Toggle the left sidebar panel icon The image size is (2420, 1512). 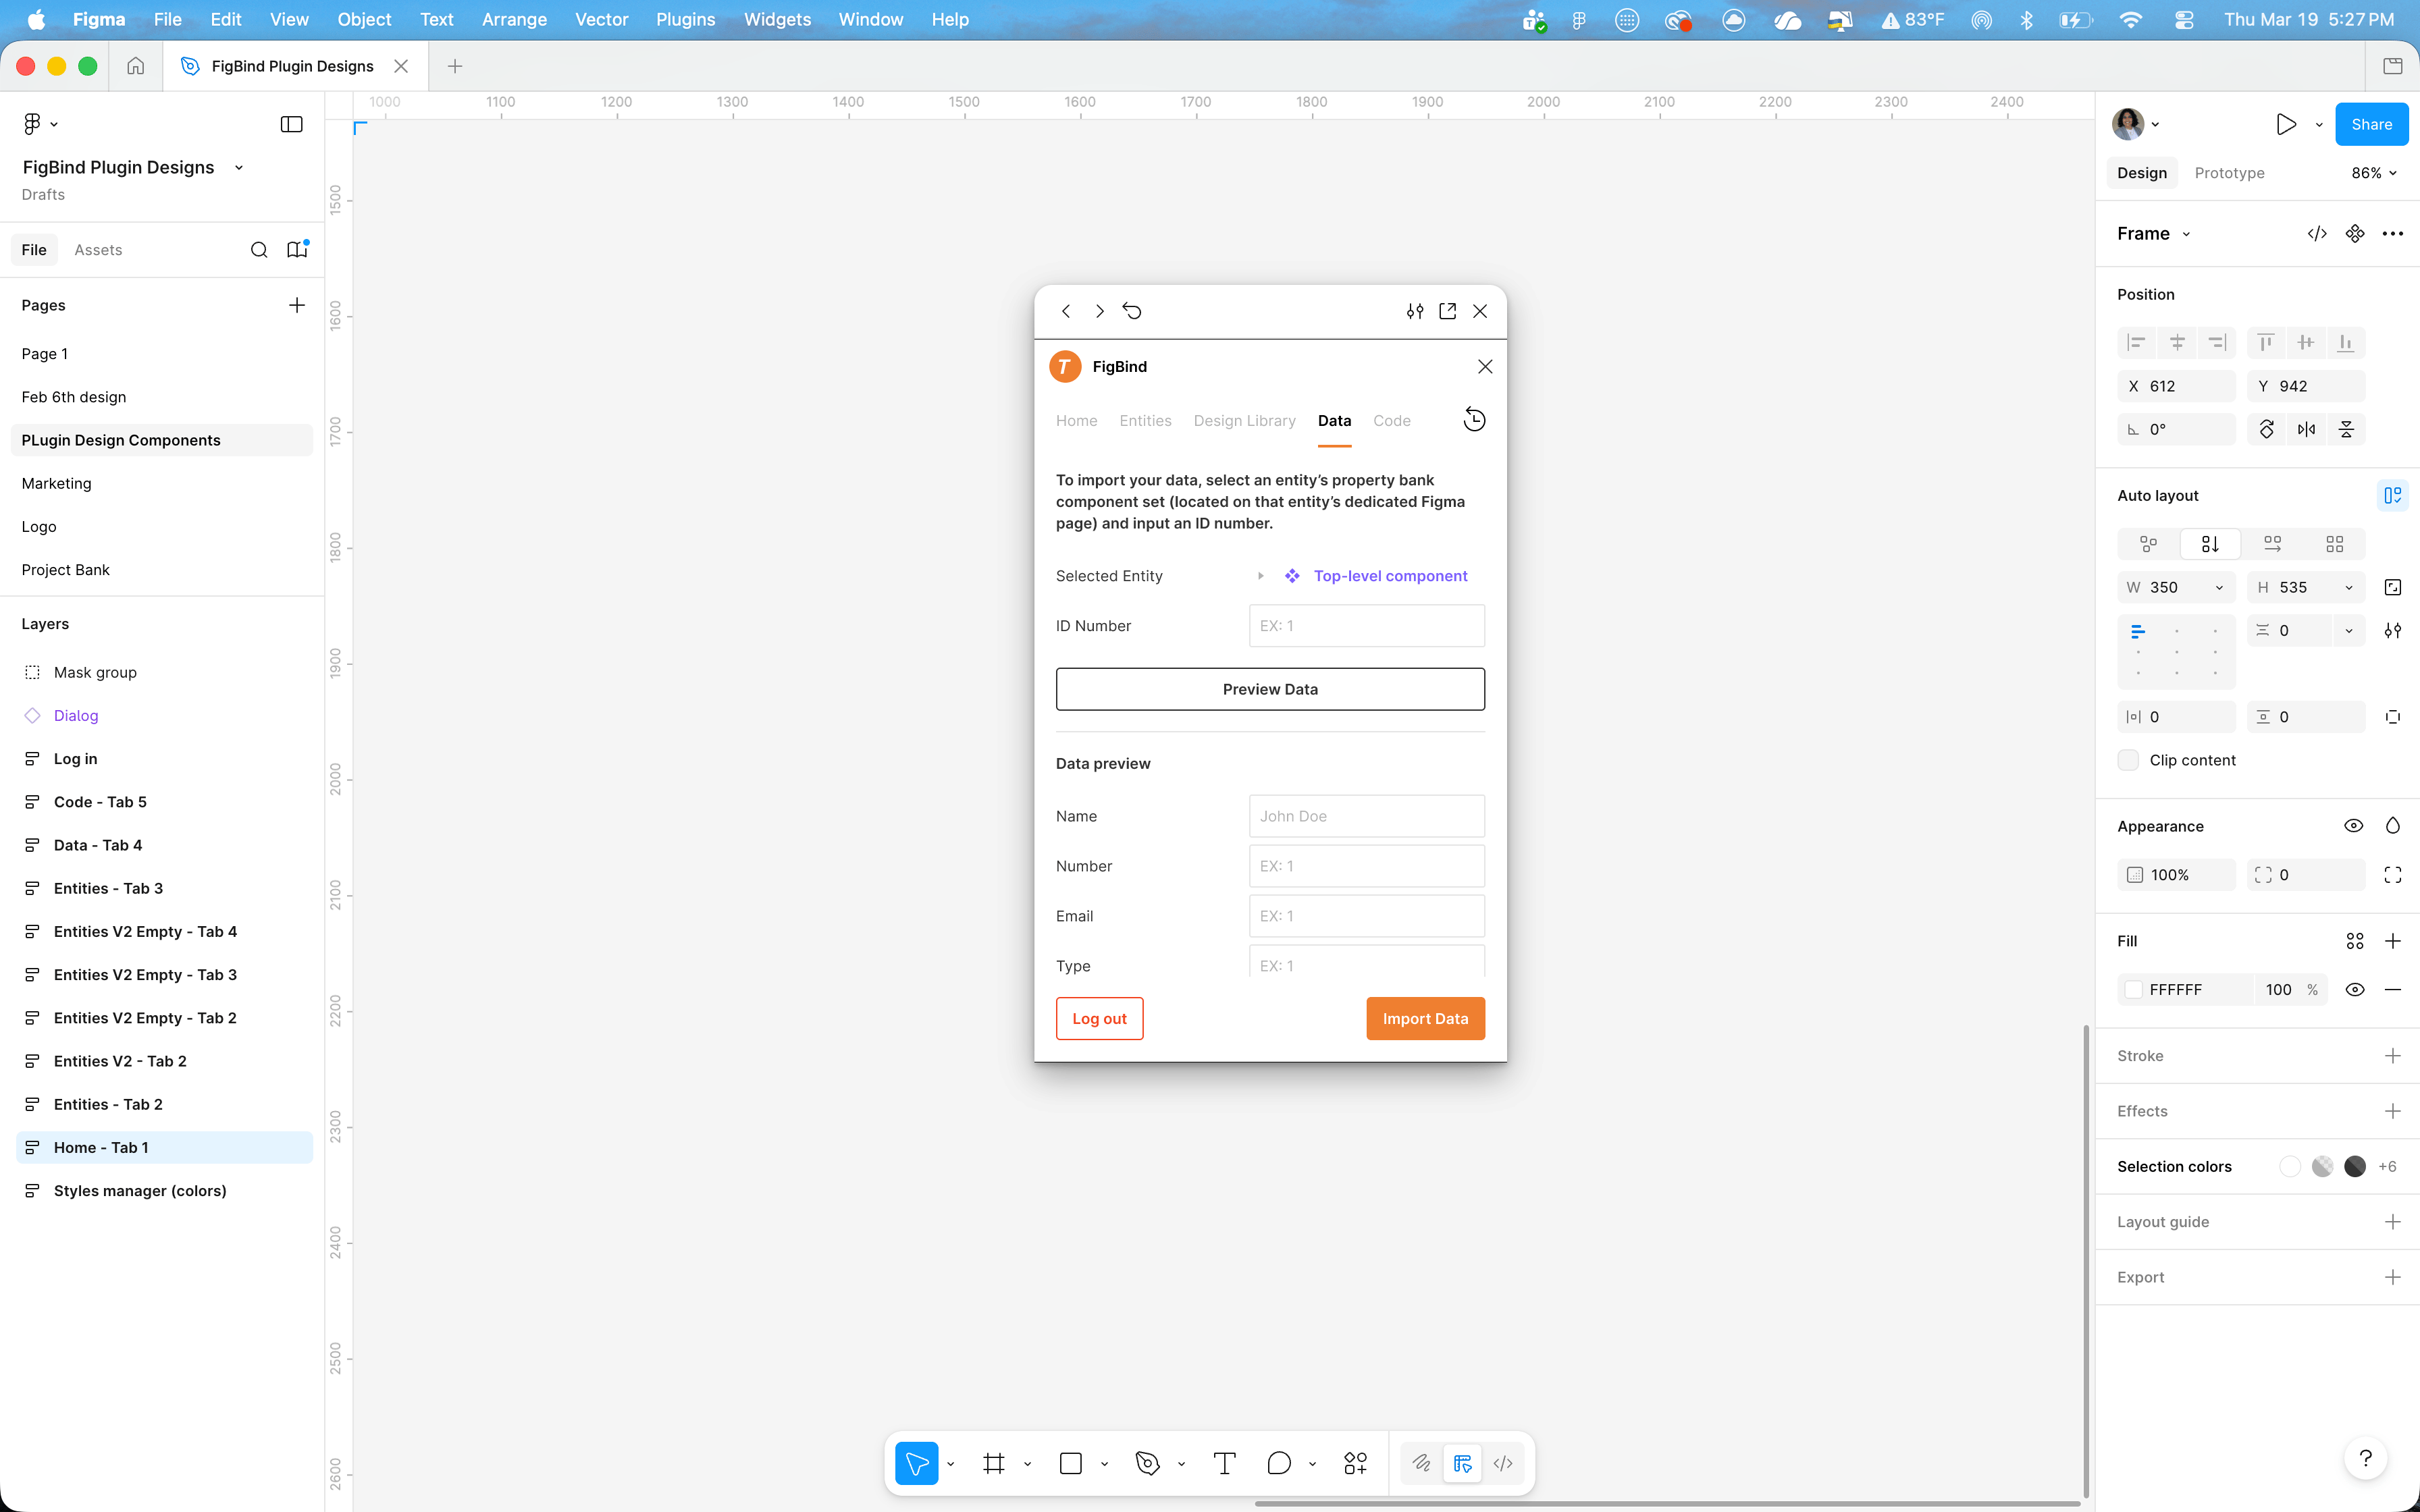tap(291, 124)
